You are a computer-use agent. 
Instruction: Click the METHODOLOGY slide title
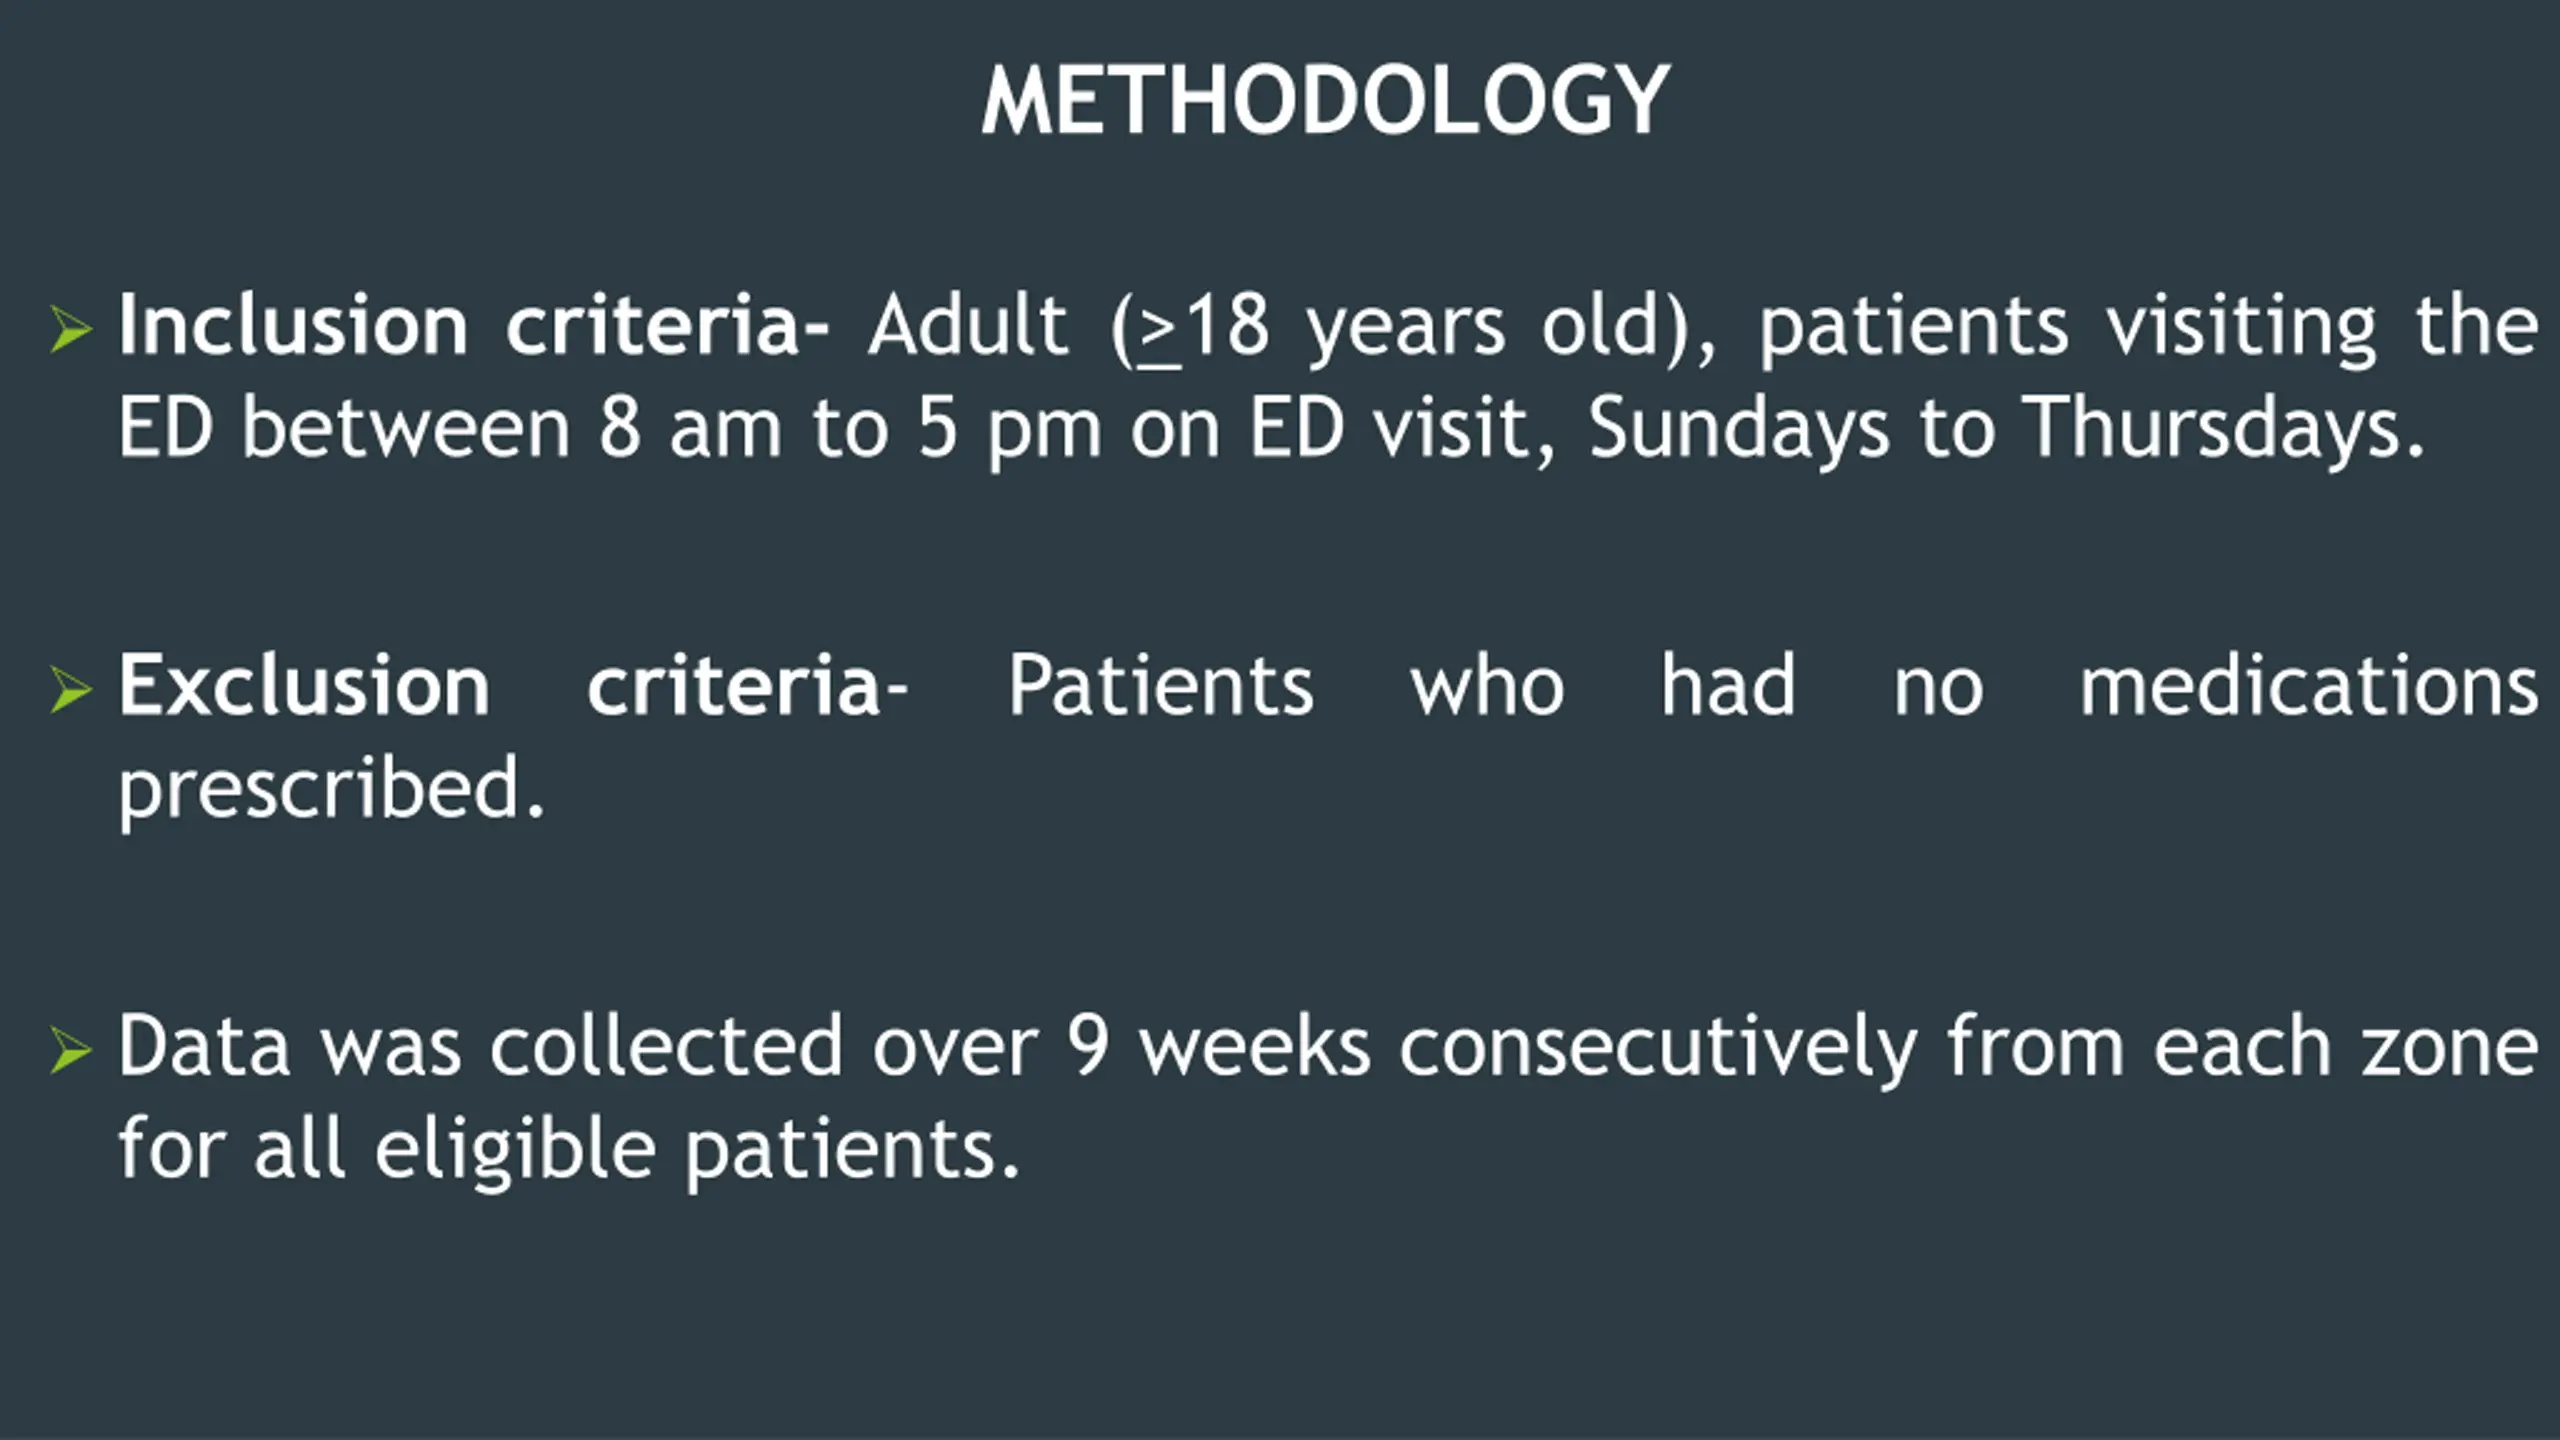pos(1325,100)
